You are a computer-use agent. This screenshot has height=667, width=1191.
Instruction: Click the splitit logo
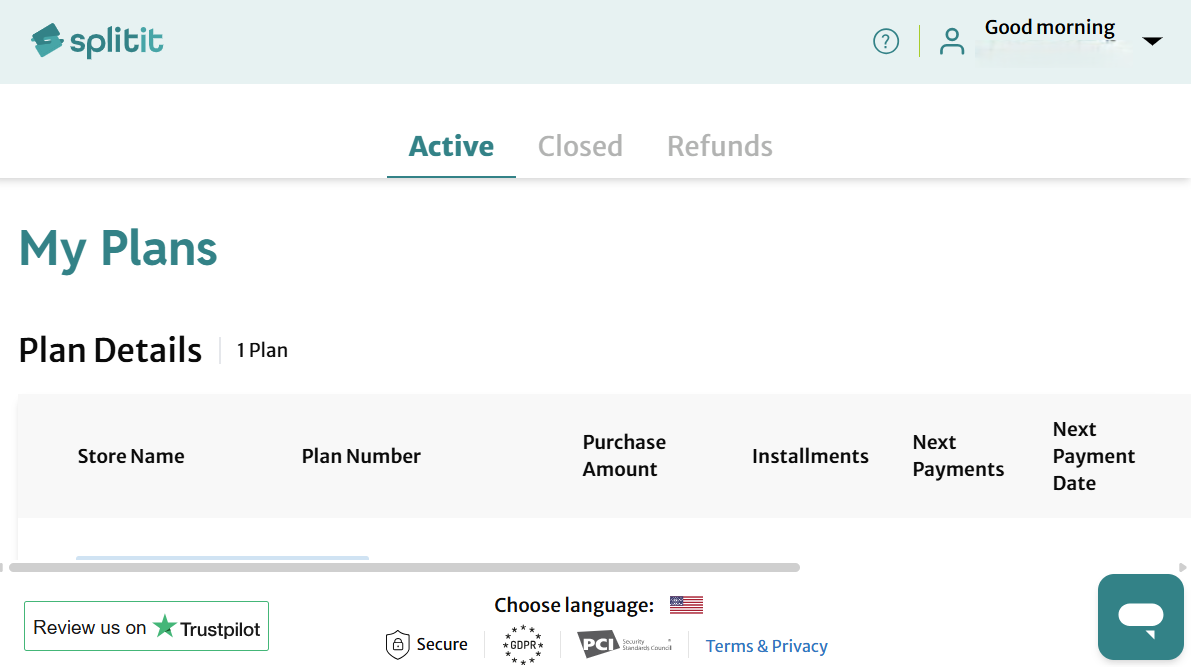(x=97, y=41)
